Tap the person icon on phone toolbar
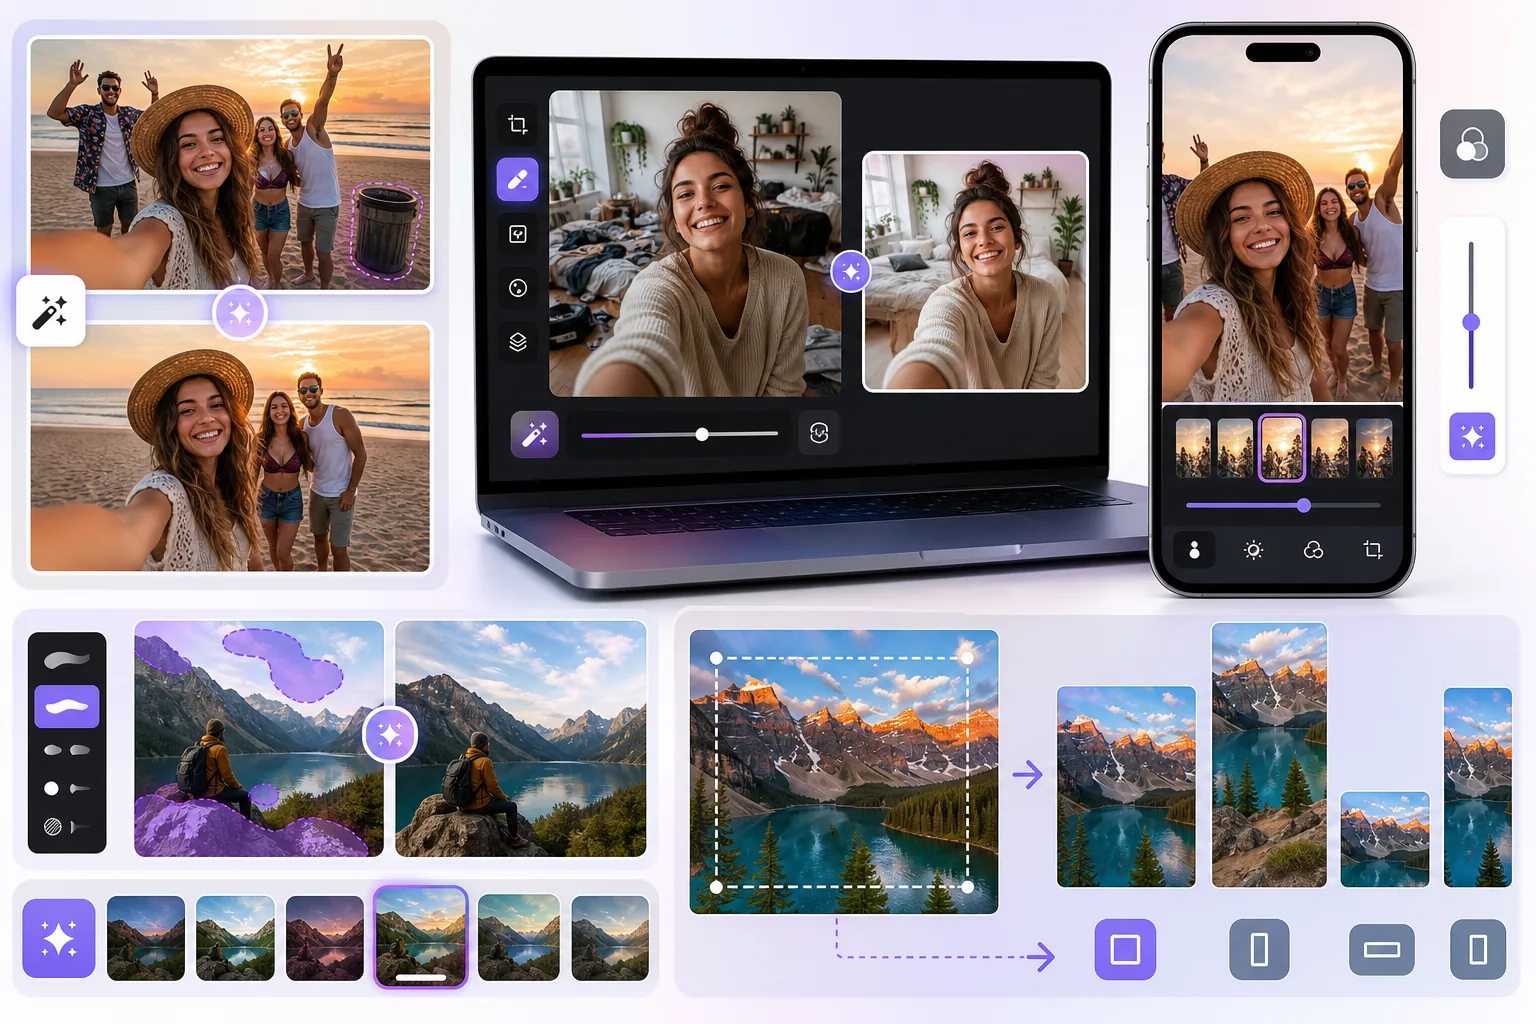This screenshot has width=1536, height=1024. [x=1194, y=550]
